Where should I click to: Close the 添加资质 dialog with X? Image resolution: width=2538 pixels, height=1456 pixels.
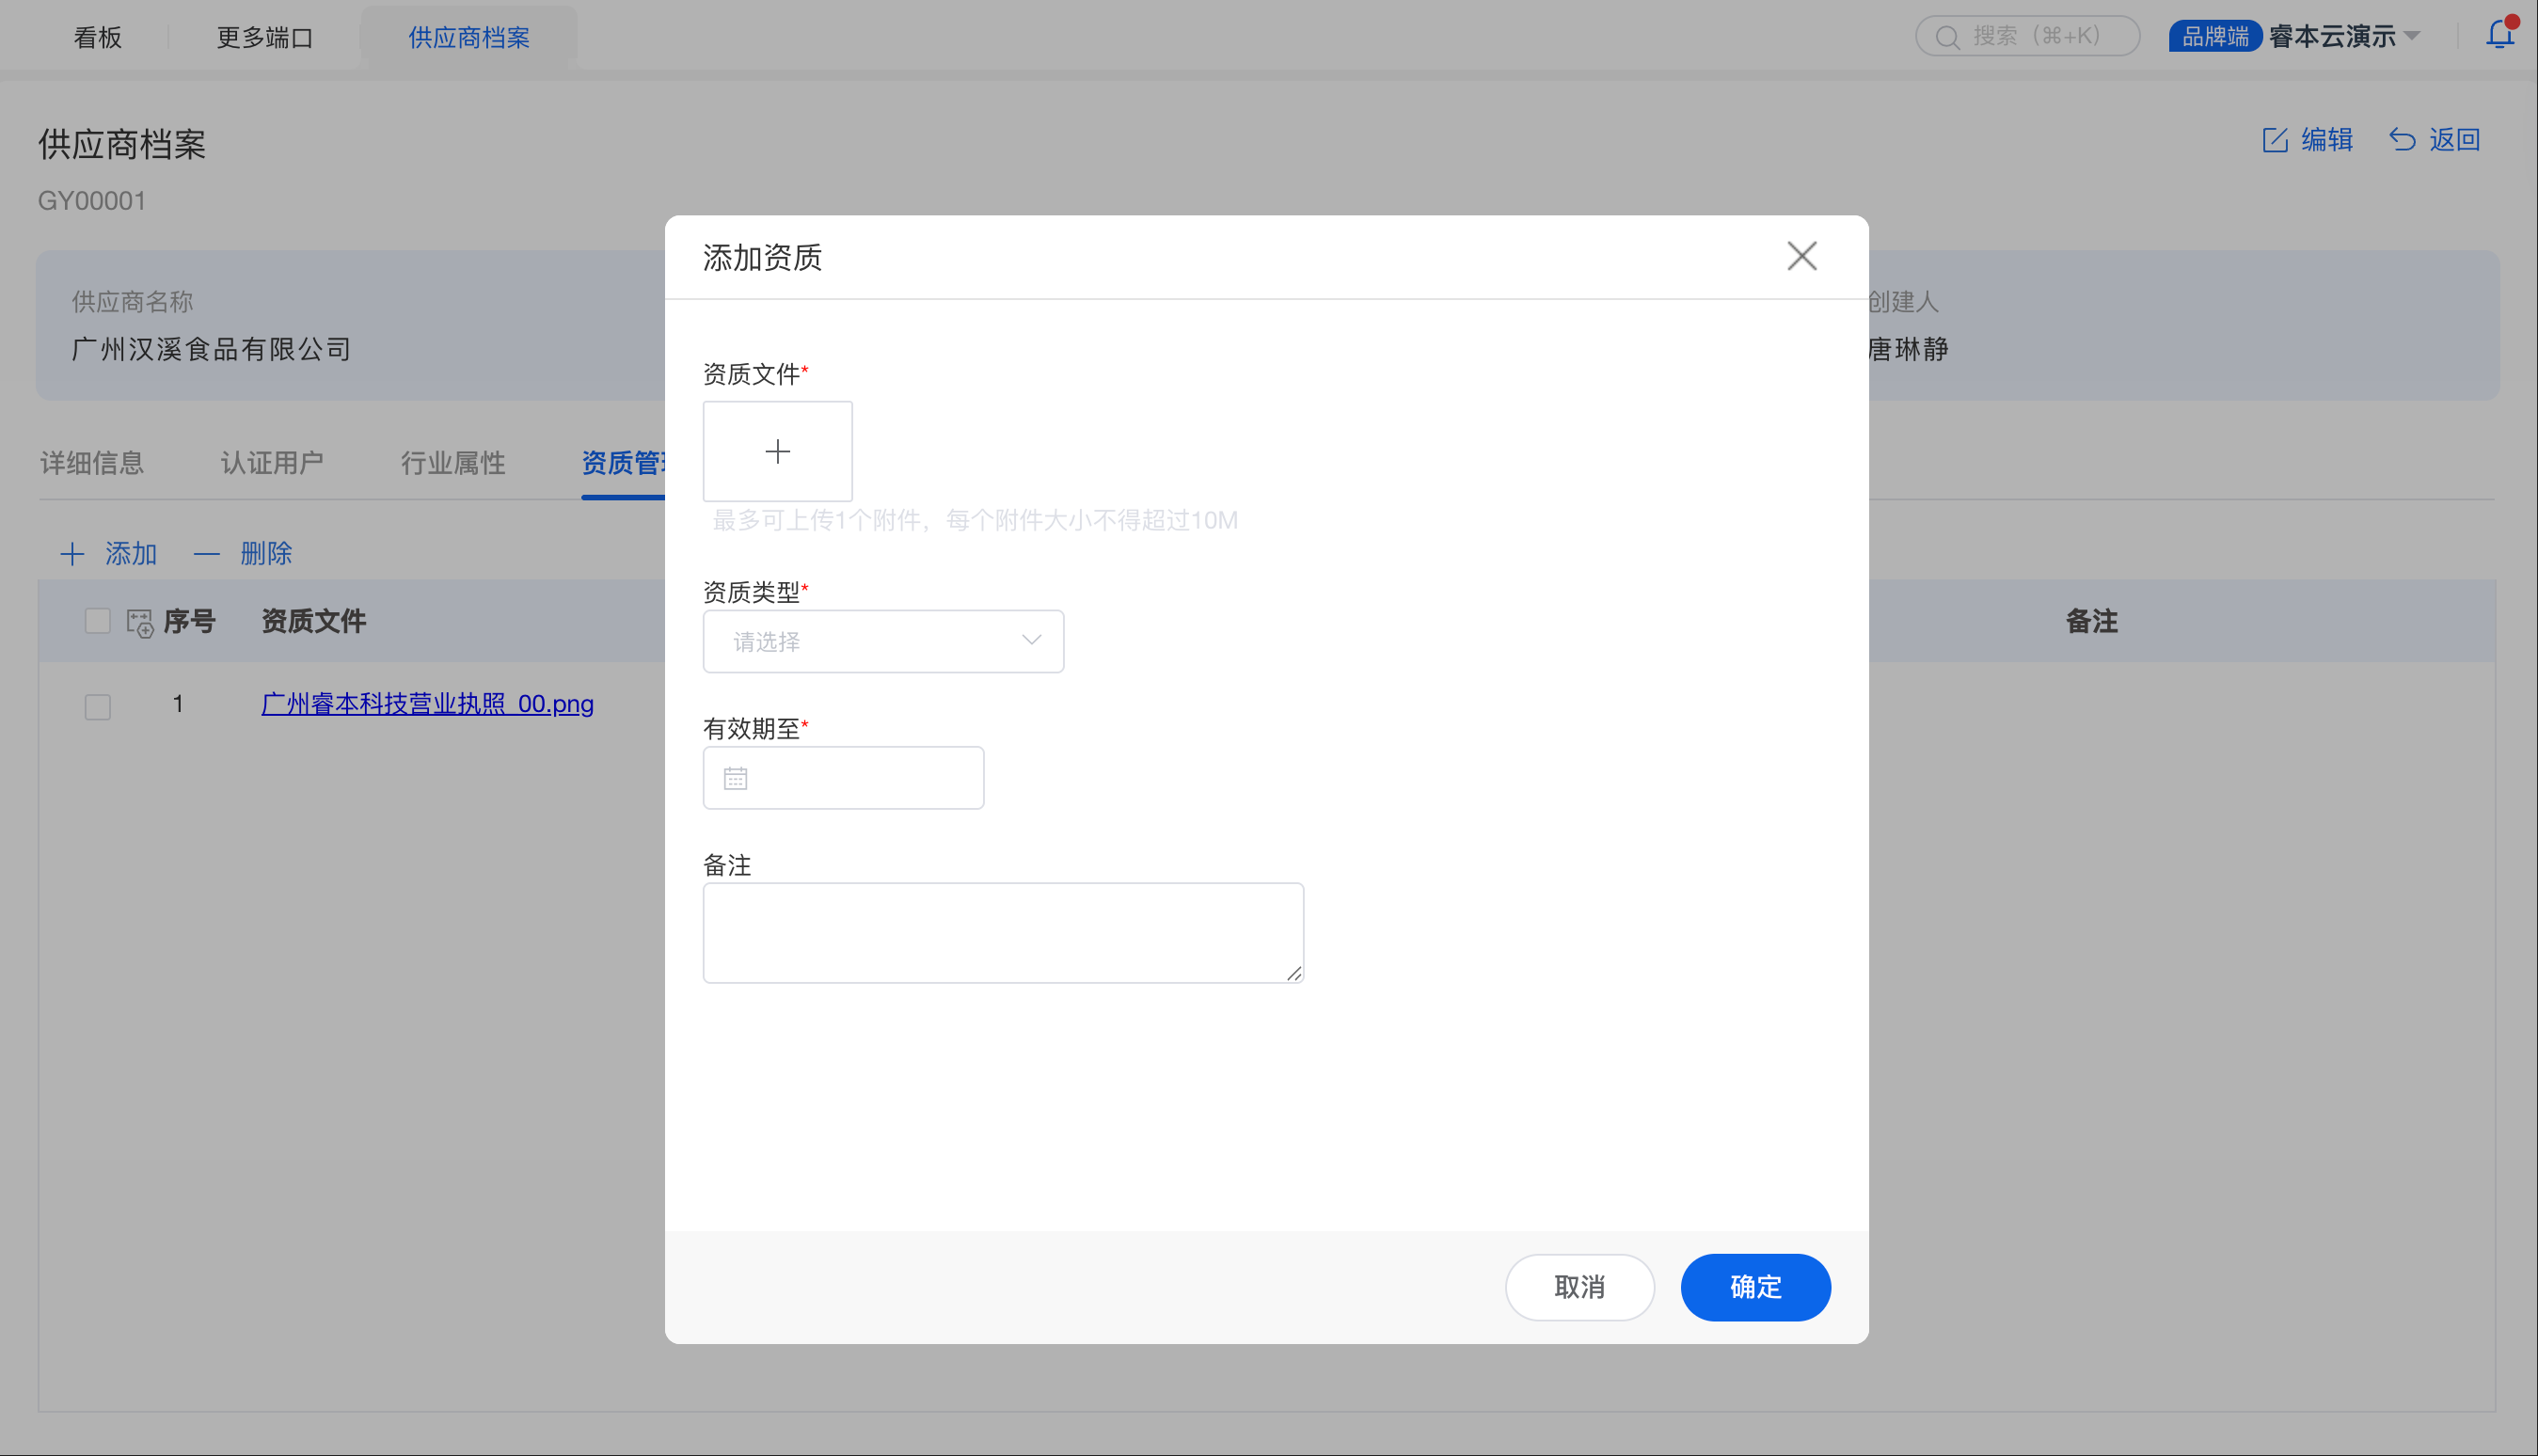[x=1801, y=256]
